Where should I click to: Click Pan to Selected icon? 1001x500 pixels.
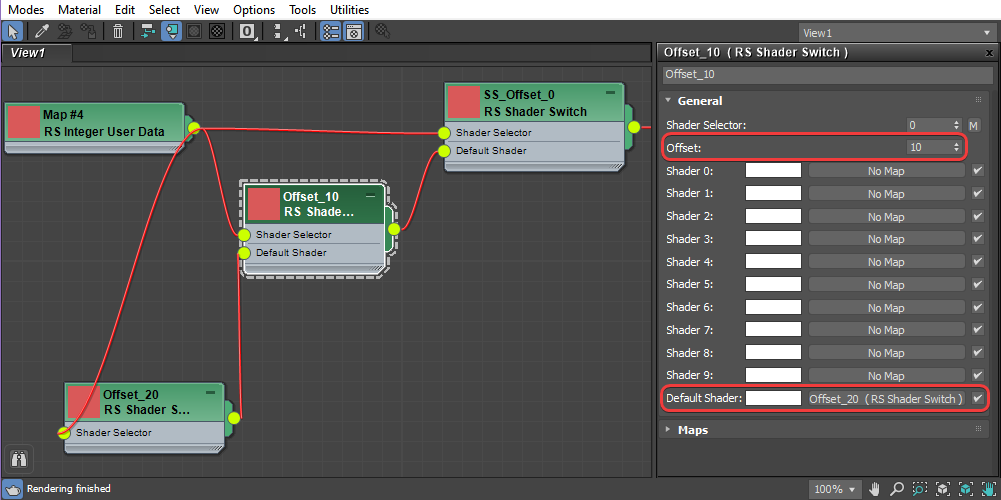(988, 489)
